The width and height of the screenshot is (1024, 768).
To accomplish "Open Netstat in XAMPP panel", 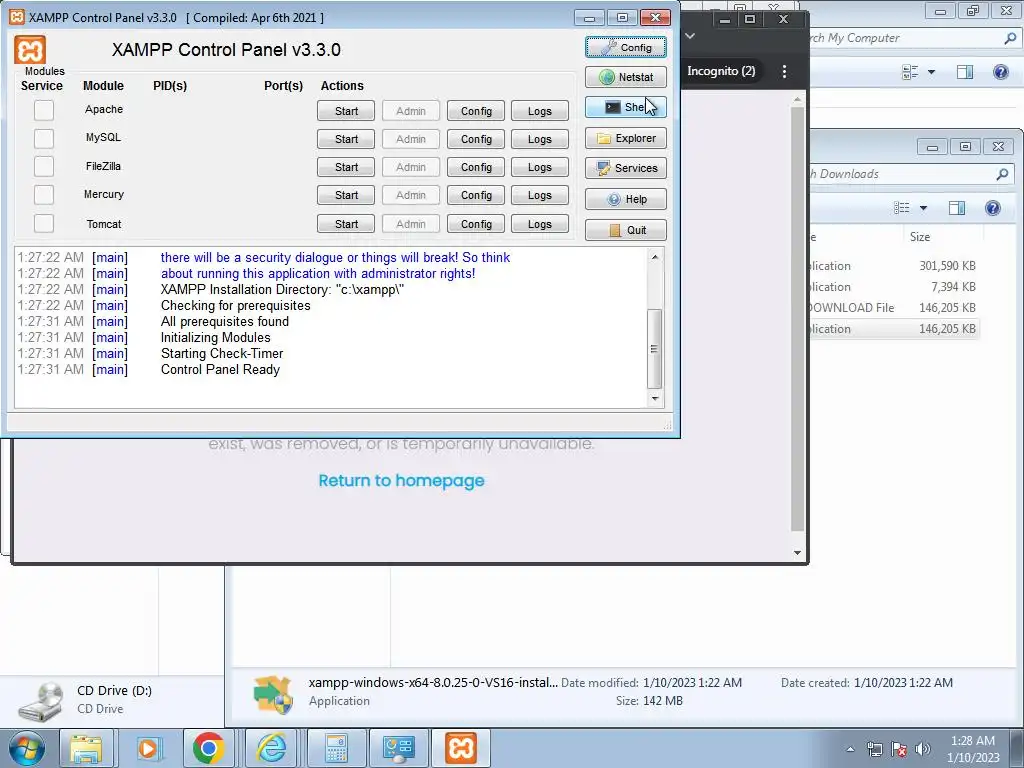I will pyautogui.click(x=626, y=77).
